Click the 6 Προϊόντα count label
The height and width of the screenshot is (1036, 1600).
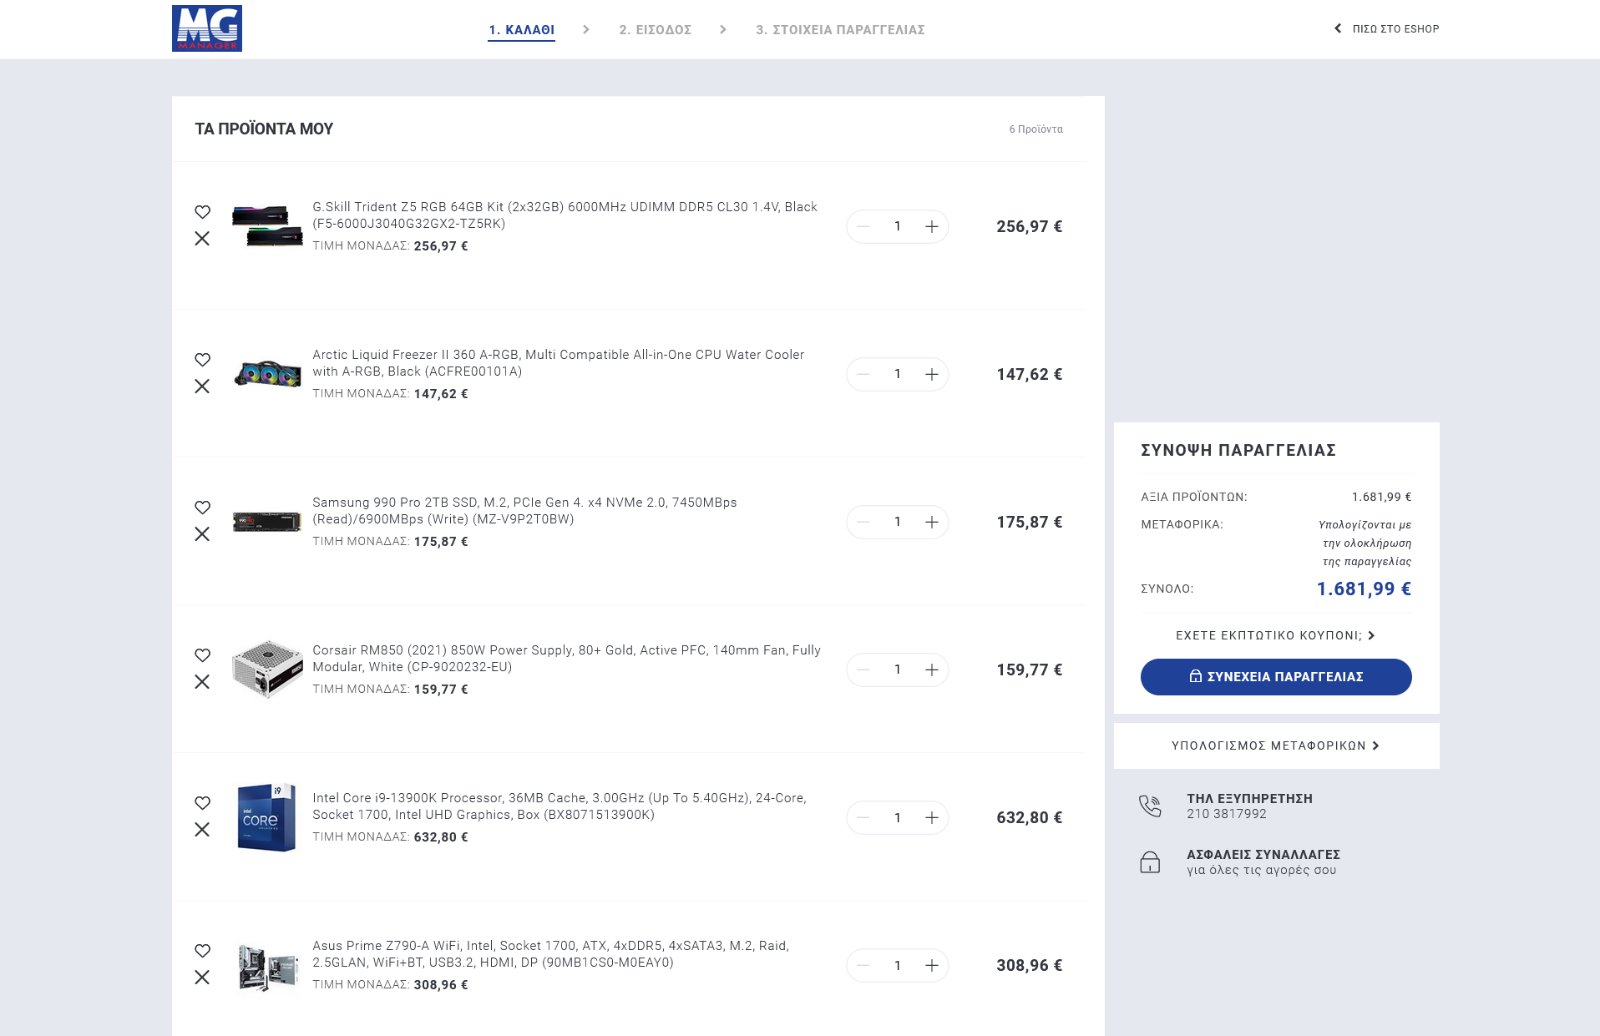(x=1036, y=129)
